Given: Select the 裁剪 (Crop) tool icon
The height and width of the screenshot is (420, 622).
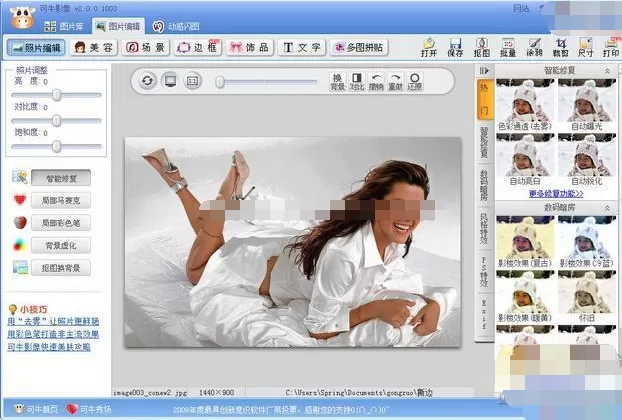Looking at the screenshot, I should [x=561, y=47].
